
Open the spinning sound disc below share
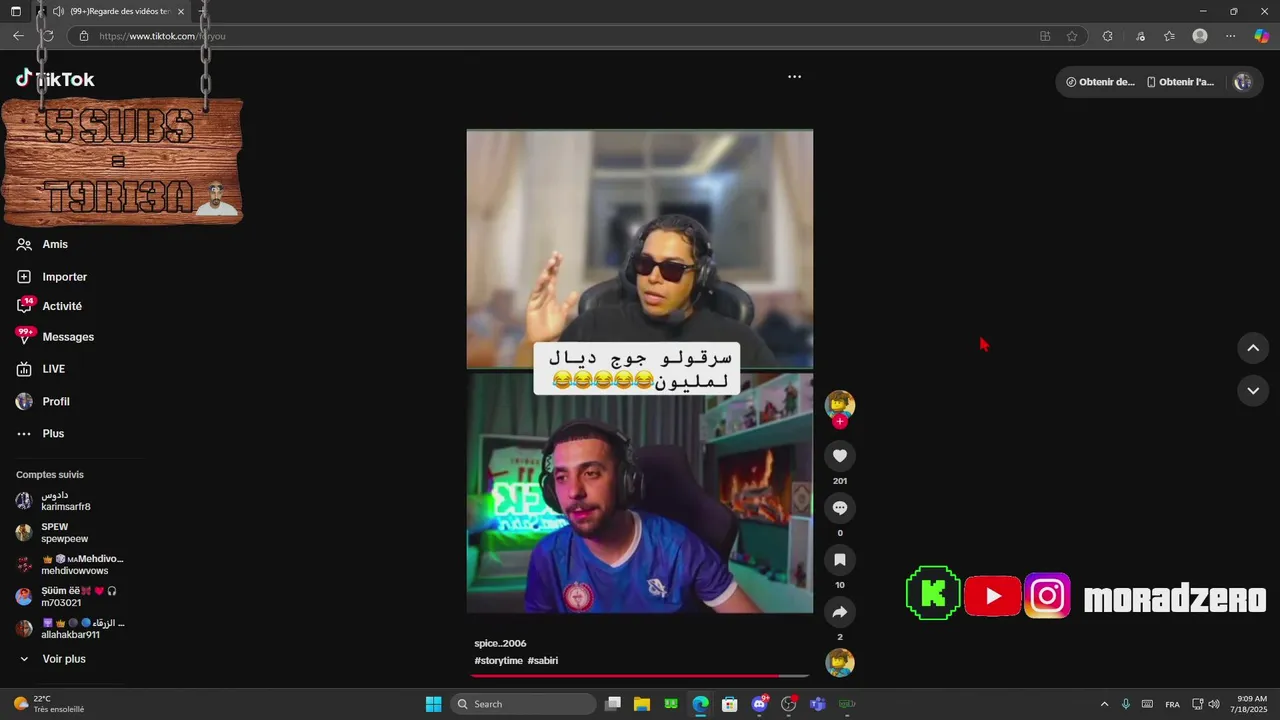tap(840, 662)
